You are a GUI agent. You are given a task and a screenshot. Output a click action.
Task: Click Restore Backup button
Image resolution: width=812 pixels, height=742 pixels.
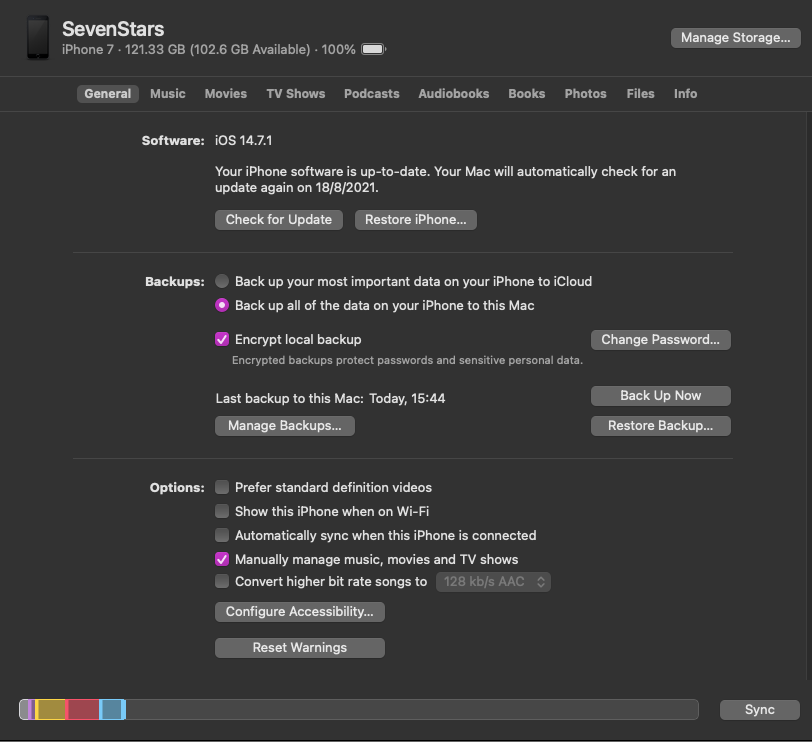tap(660, 426)
